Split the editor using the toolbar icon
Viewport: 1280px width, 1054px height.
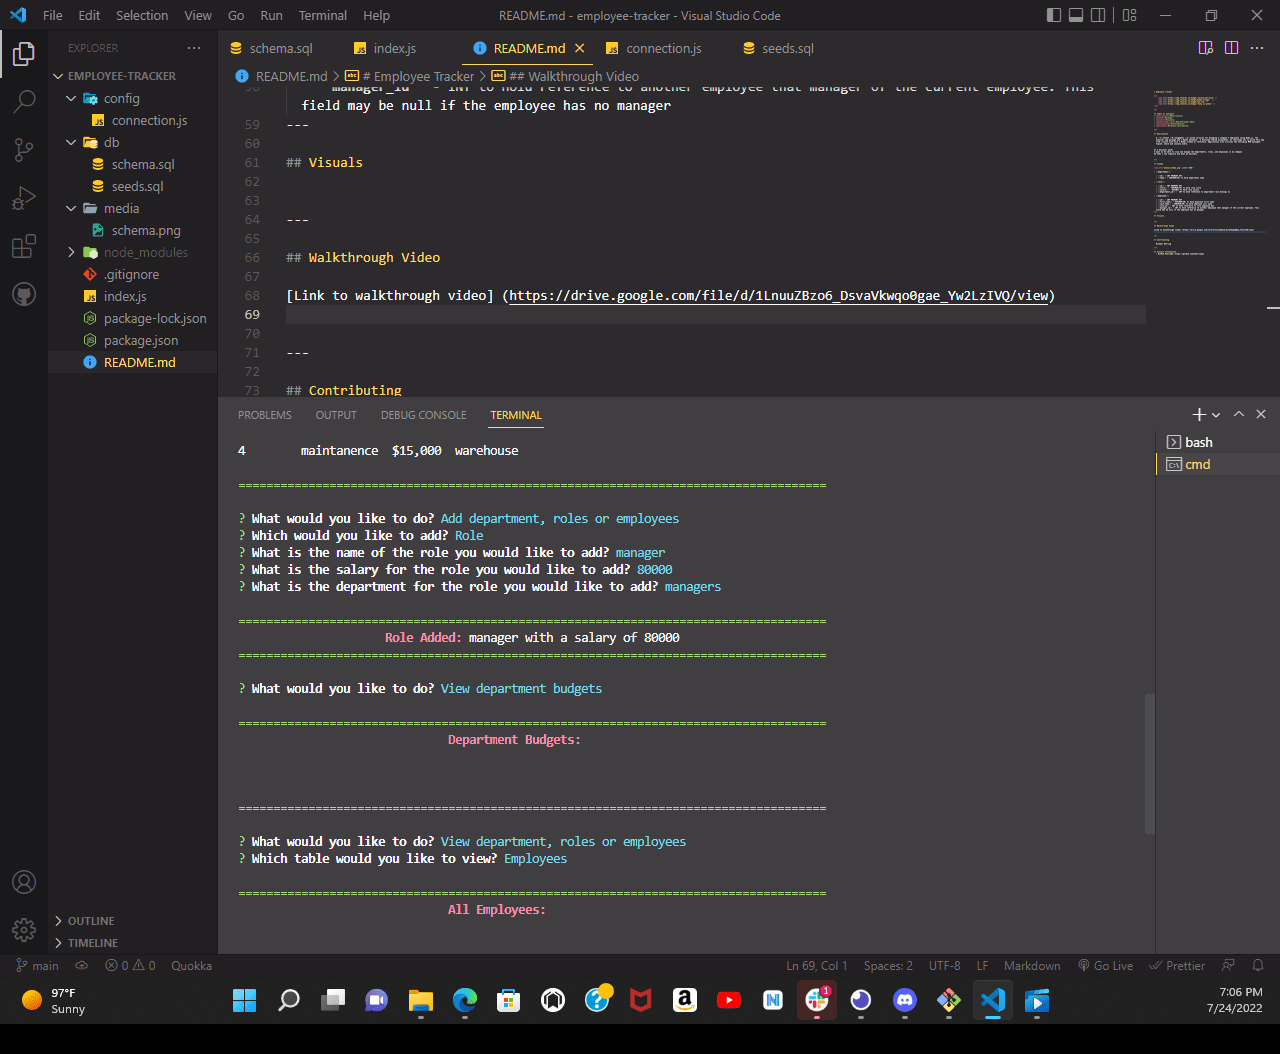[1232, 47]
